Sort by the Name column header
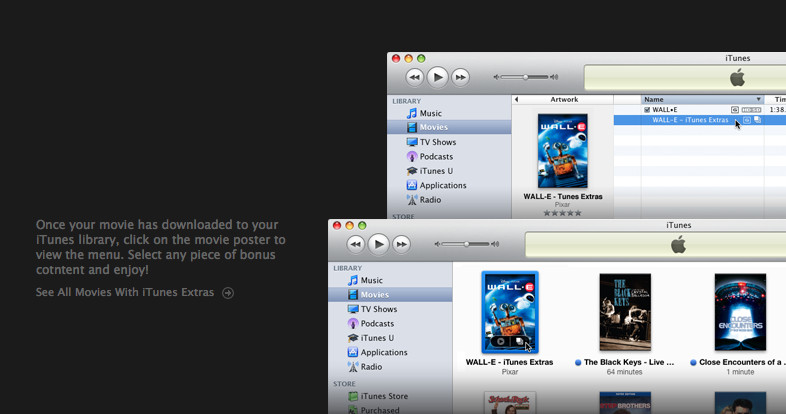 pos(702,99)
